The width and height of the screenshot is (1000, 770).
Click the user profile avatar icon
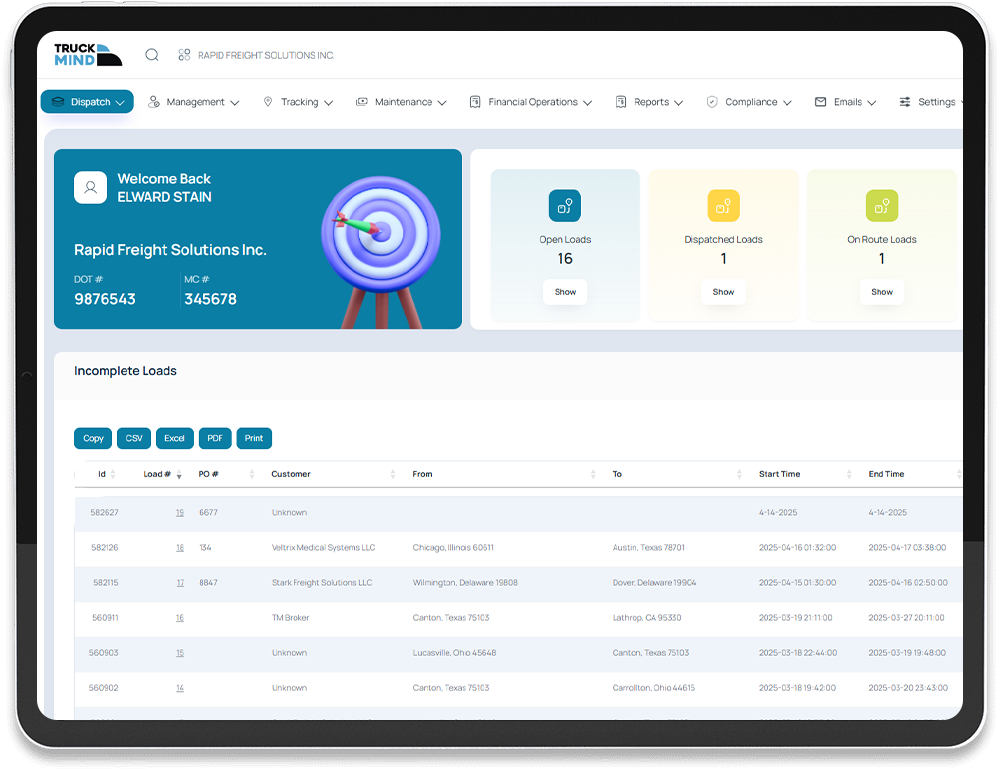coord(90,187)
